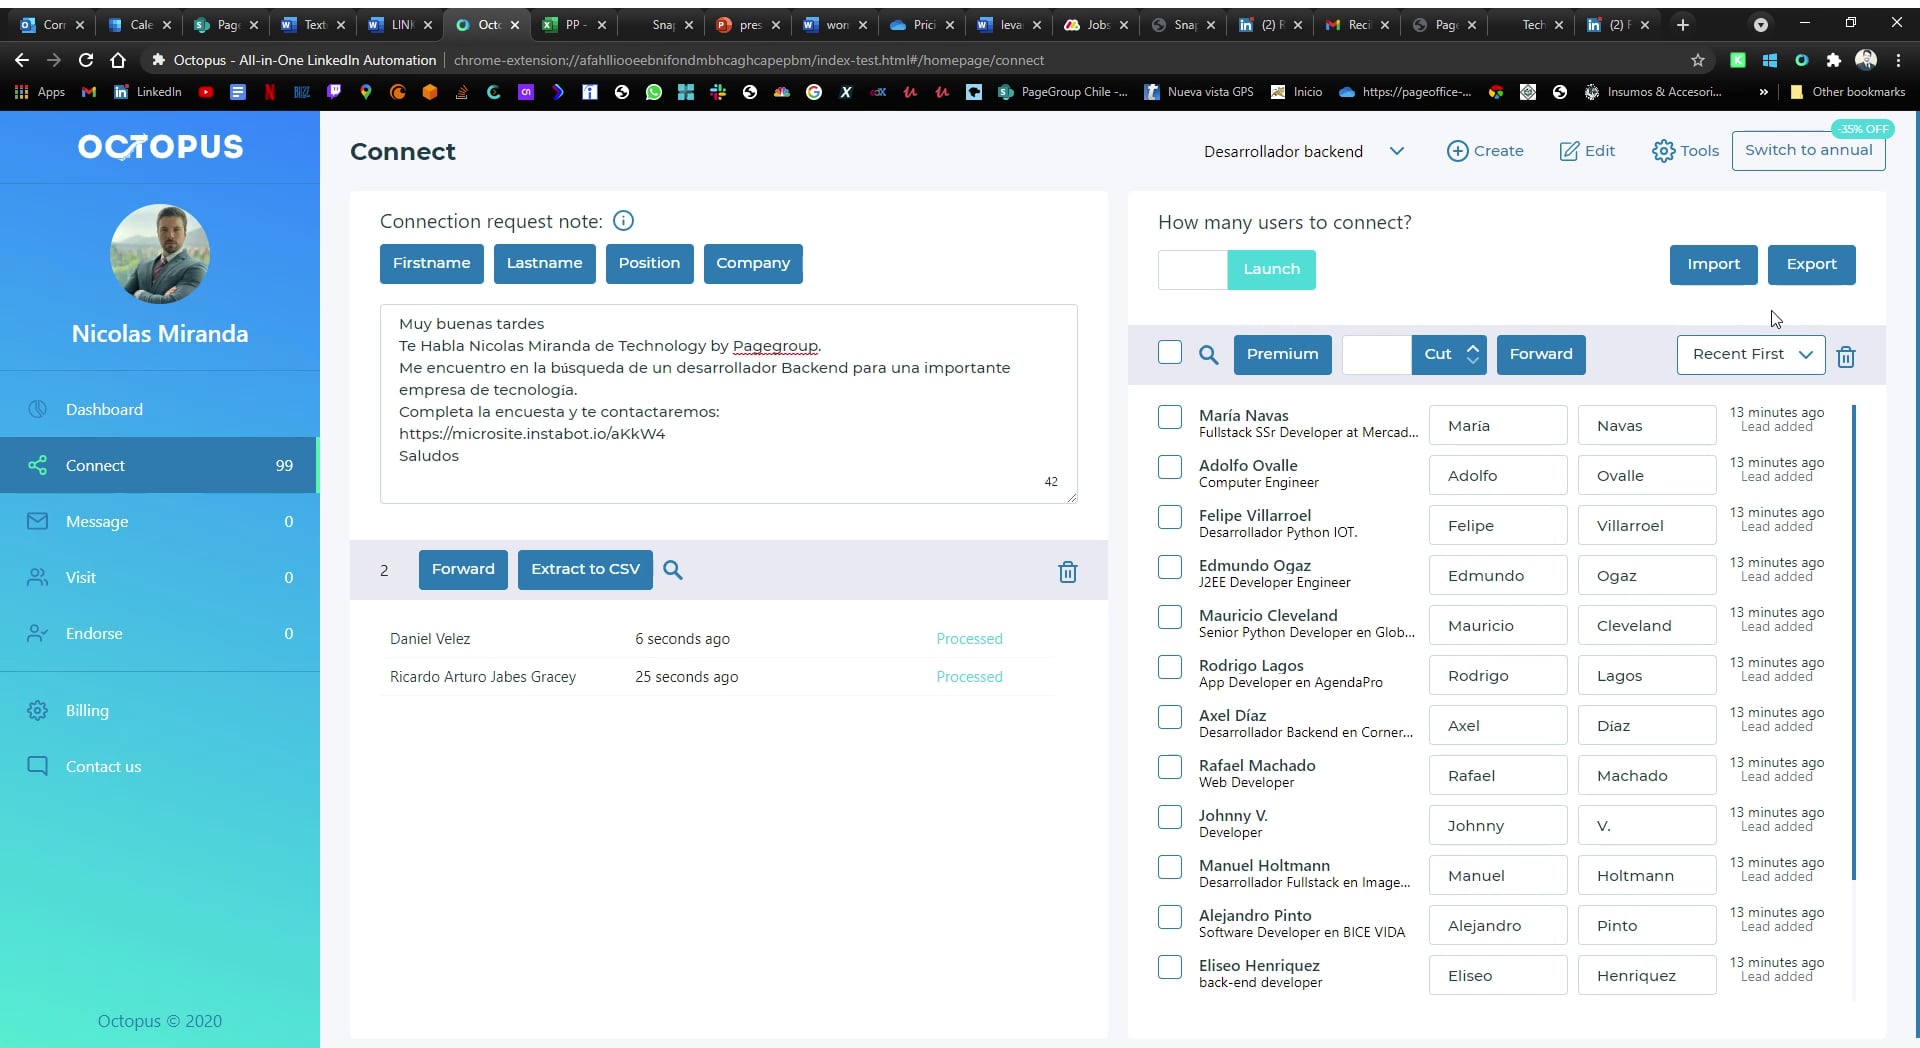Open Billing settings in sidebar

tap(160, 710)
